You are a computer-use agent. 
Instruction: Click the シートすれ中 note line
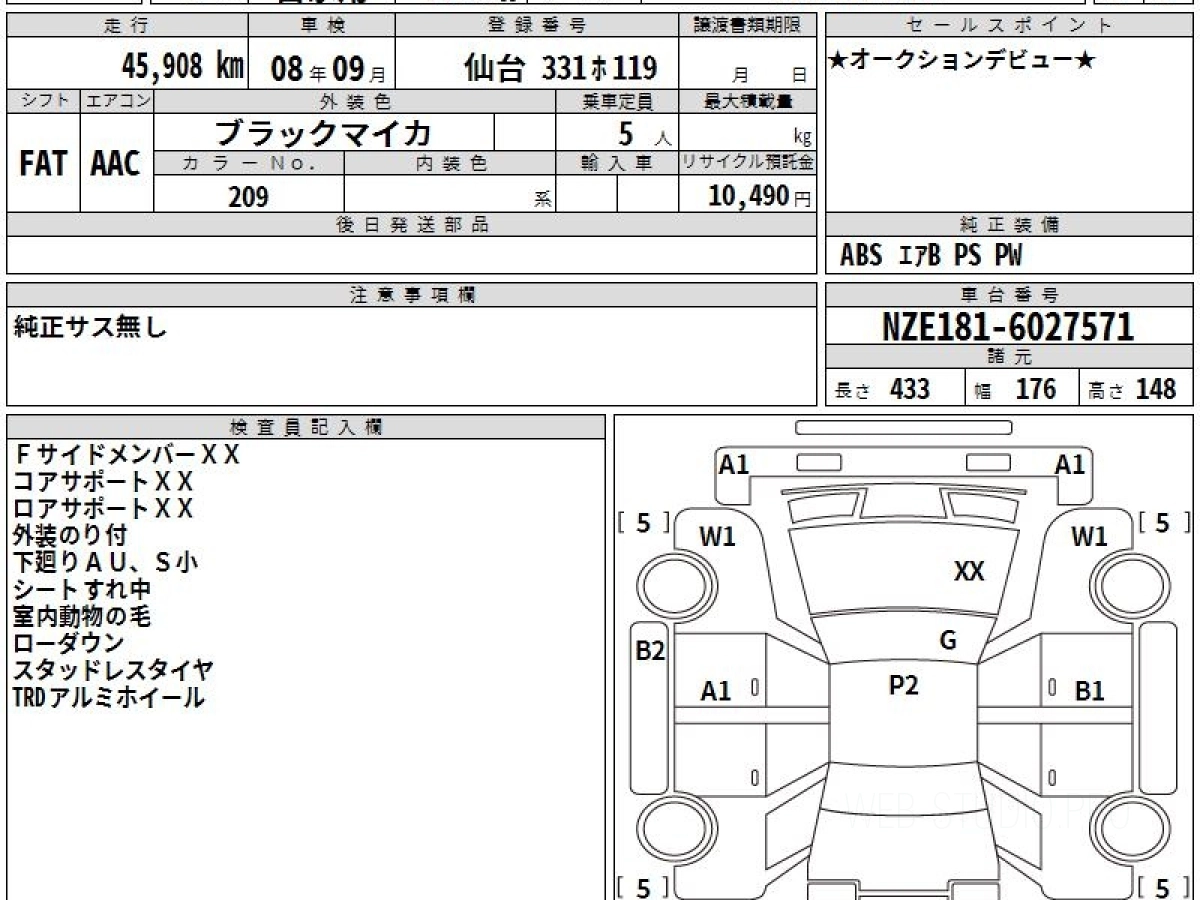(82, 590)
